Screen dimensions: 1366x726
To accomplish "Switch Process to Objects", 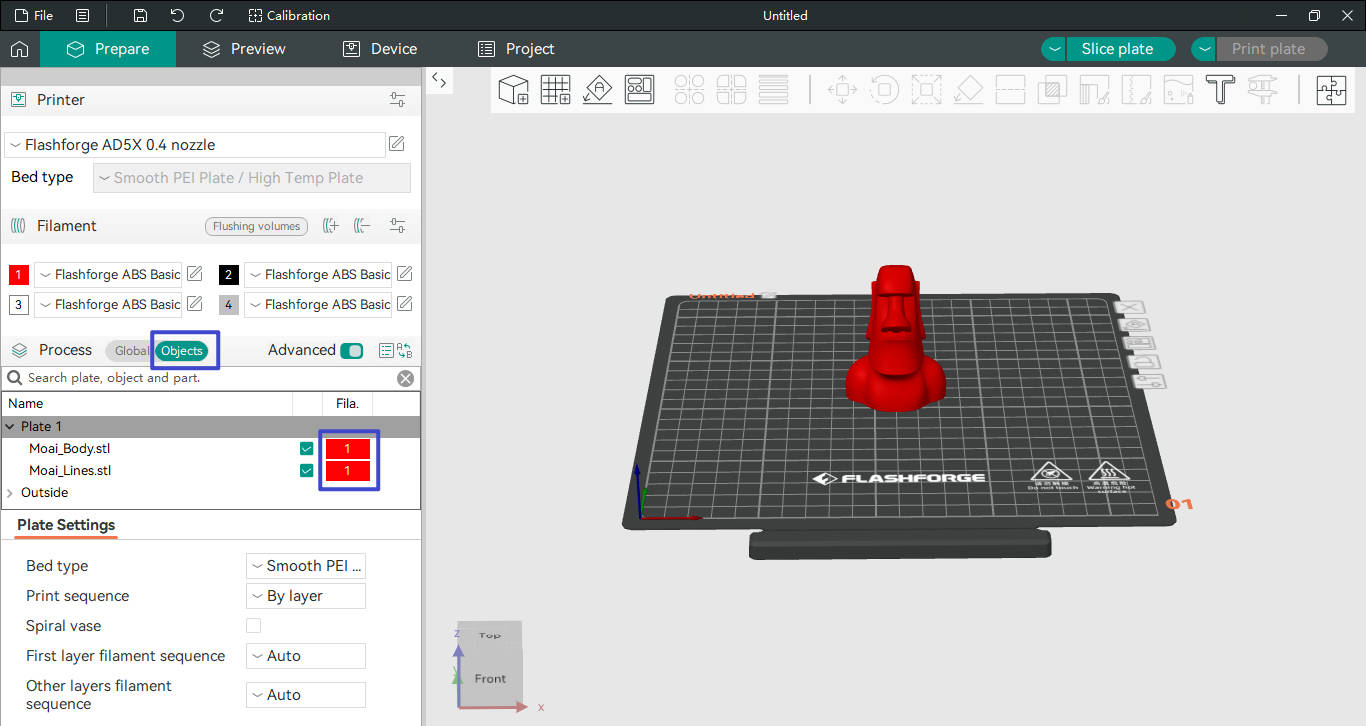I will click(x=181, y=351).
